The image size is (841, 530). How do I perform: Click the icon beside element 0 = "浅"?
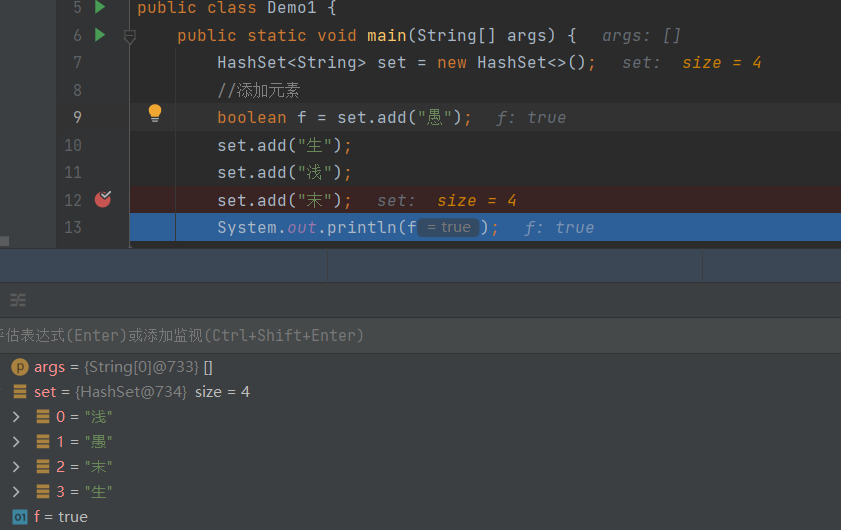[43, 417]
